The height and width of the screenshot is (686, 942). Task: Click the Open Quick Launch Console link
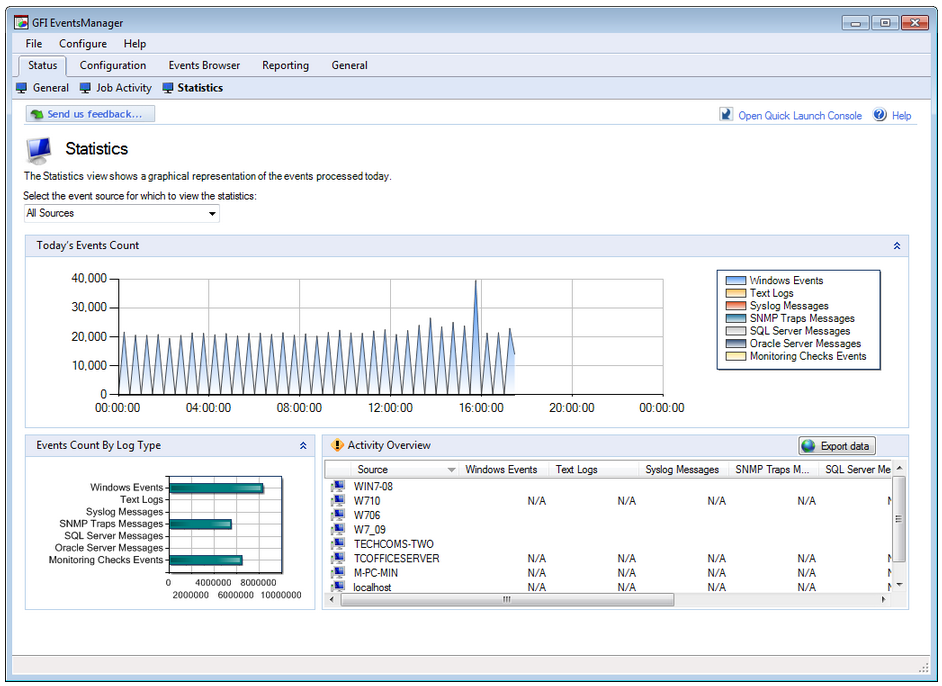point(800,116)
